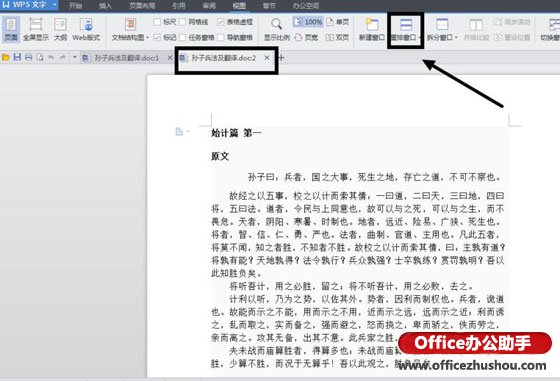
Task: Open the WPS 文字 application menu dropdown
Action: 55,5
